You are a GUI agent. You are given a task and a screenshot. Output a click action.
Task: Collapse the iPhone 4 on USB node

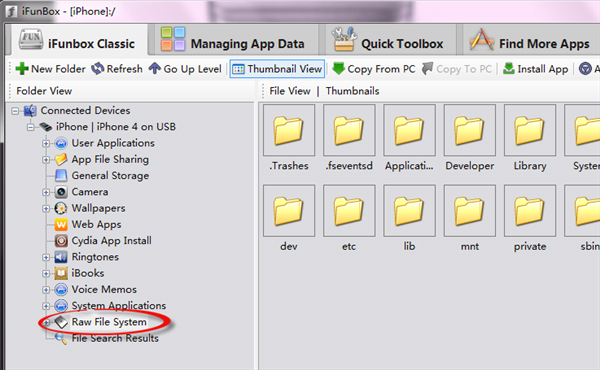coord(31,127)
